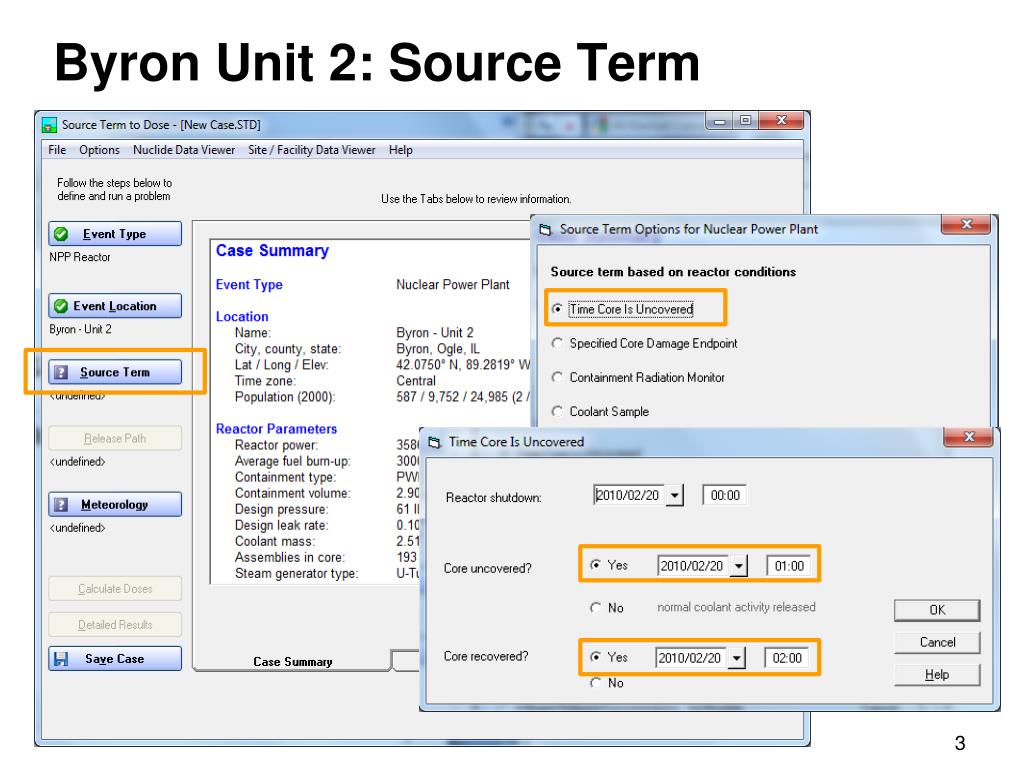Click Reactor shutdown time field 00:00
This screenshot has width=1024, height=768.
pos(725,496)
